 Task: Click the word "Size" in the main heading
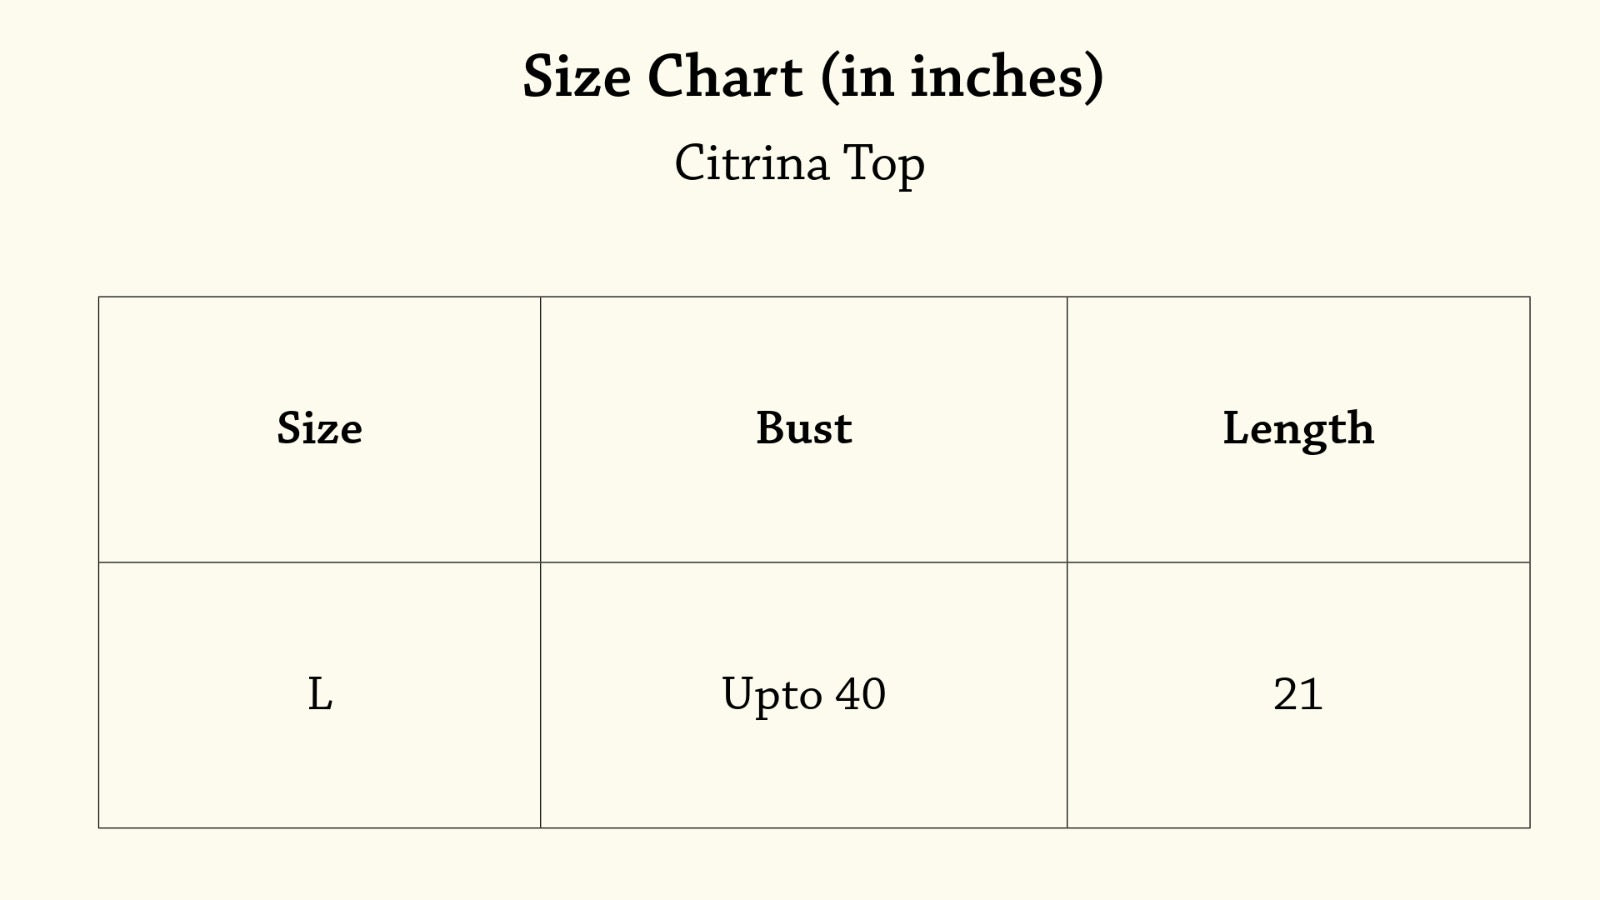[x=577, y=77]
